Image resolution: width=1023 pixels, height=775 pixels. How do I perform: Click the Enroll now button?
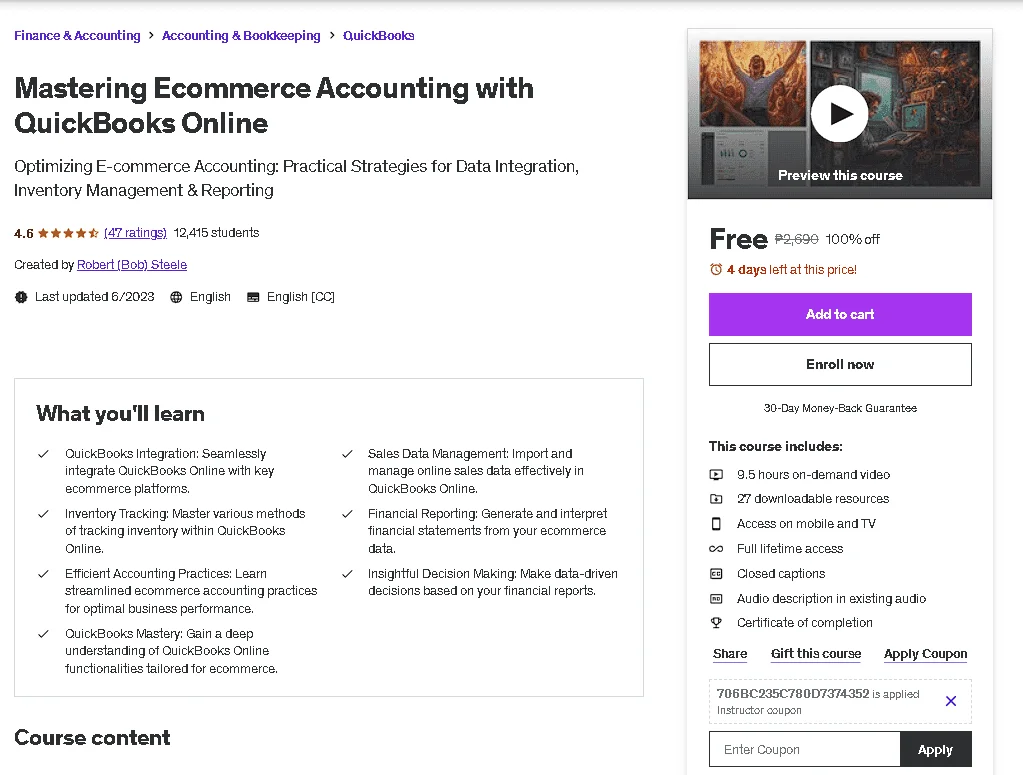pos(840,365)
